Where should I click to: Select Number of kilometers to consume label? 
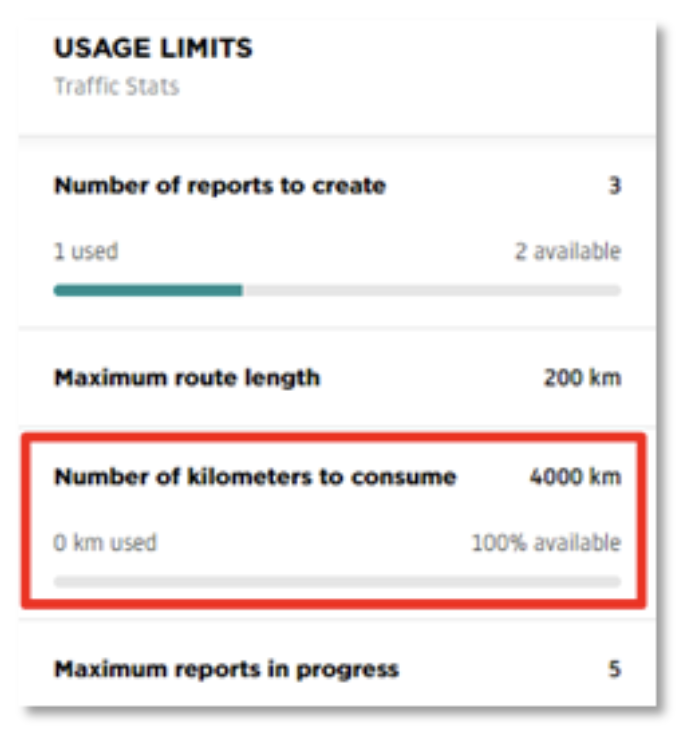255,477
